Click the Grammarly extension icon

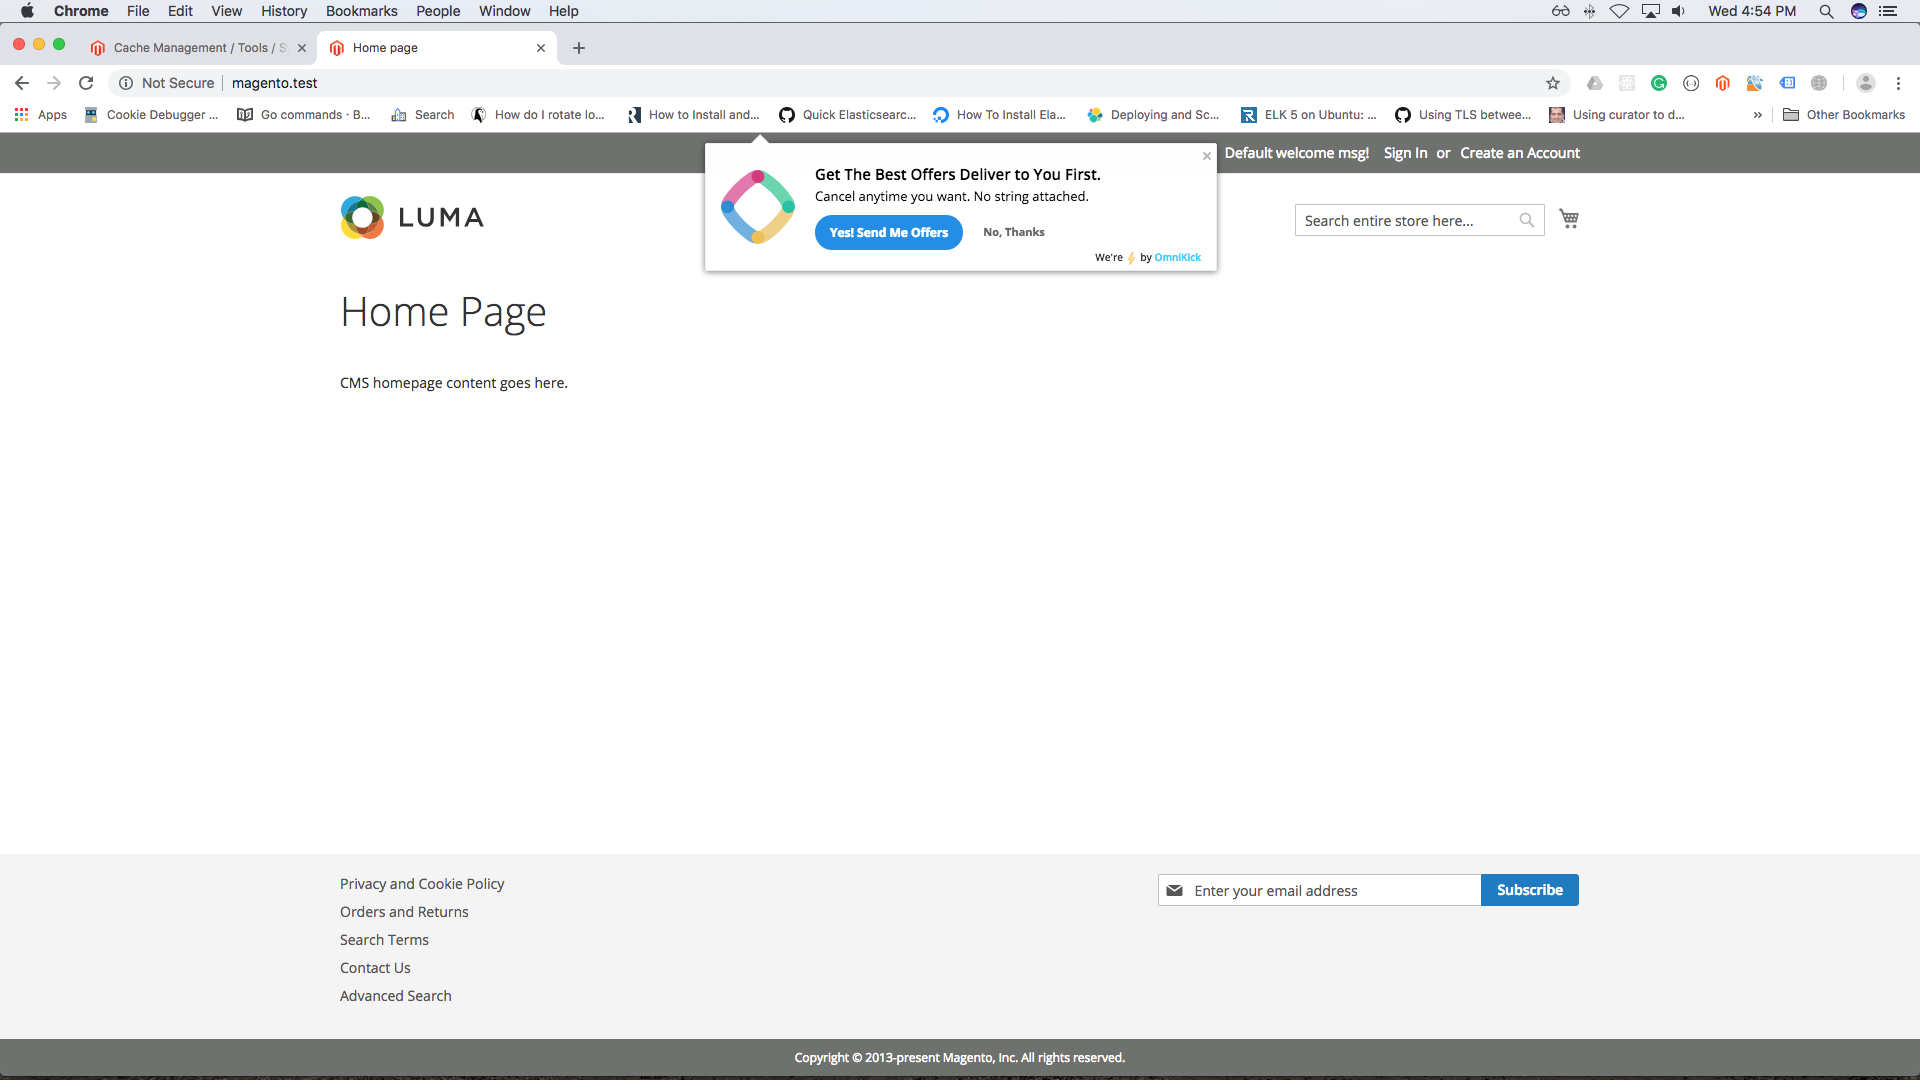click(1659, 83)
